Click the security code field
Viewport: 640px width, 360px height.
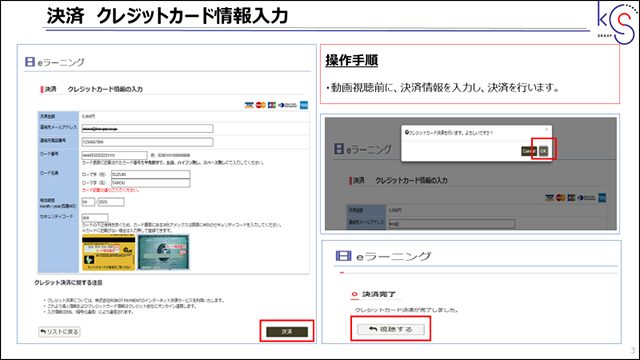click(95, 218)
